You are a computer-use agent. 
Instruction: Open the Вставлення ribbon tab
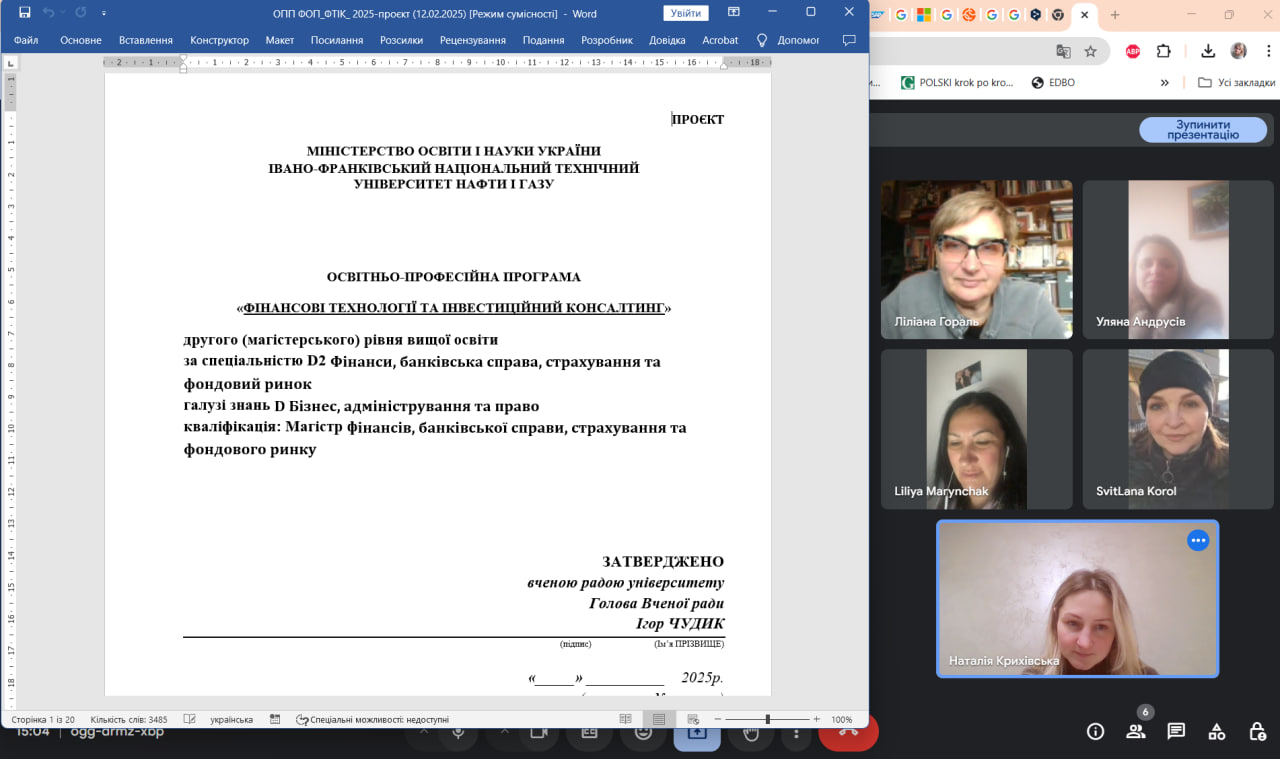coord(145,40)
